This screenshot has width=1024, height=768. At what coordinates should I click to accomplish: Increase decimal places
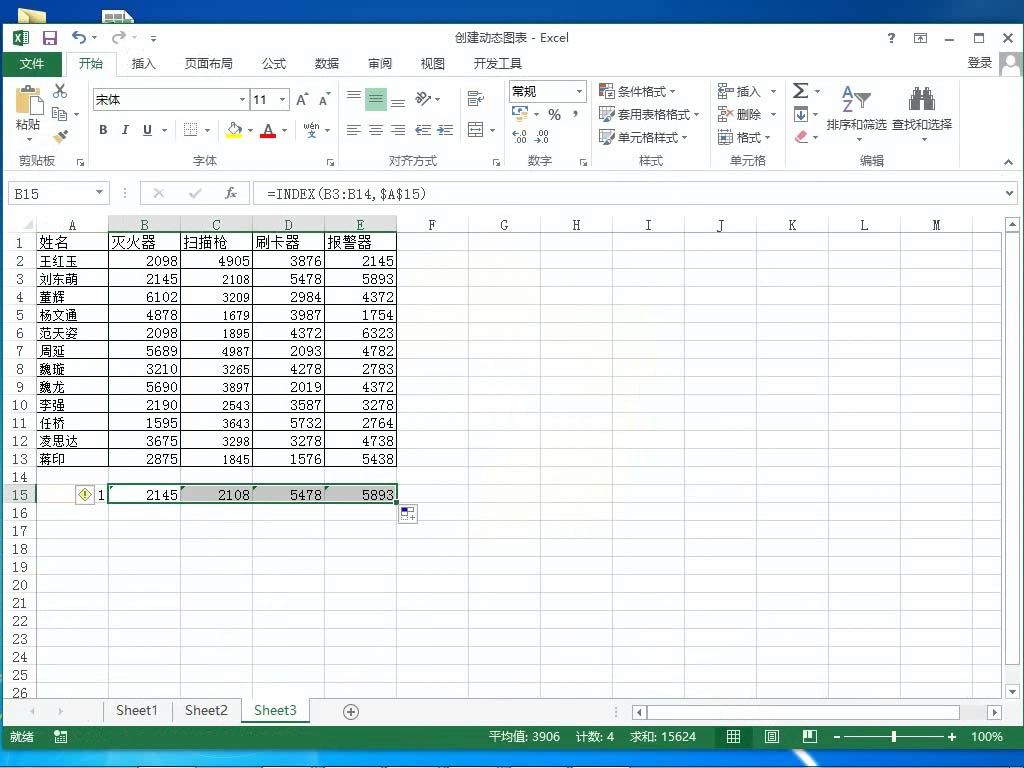[519, 137]
